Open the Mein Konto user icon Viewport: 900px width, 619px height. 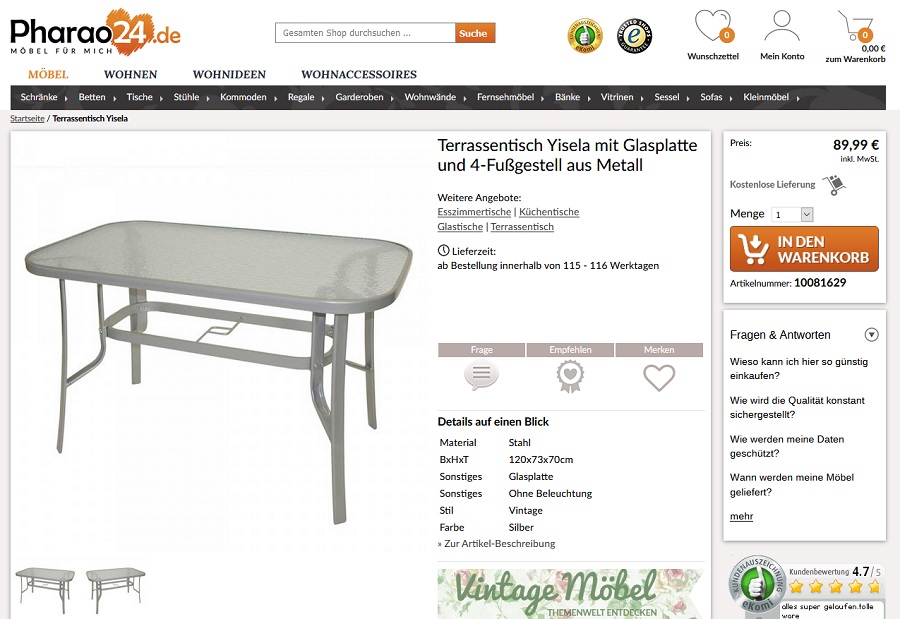point(782,26)
